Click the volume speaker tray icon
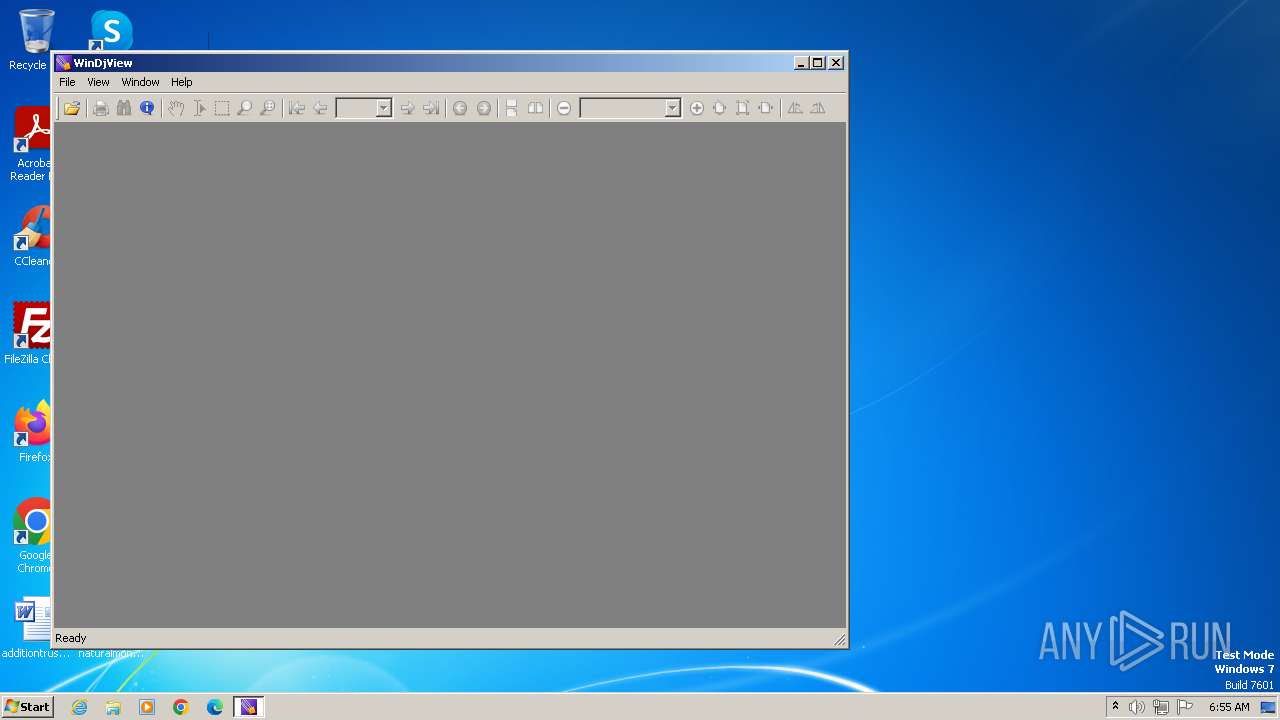 point(1137,707)
